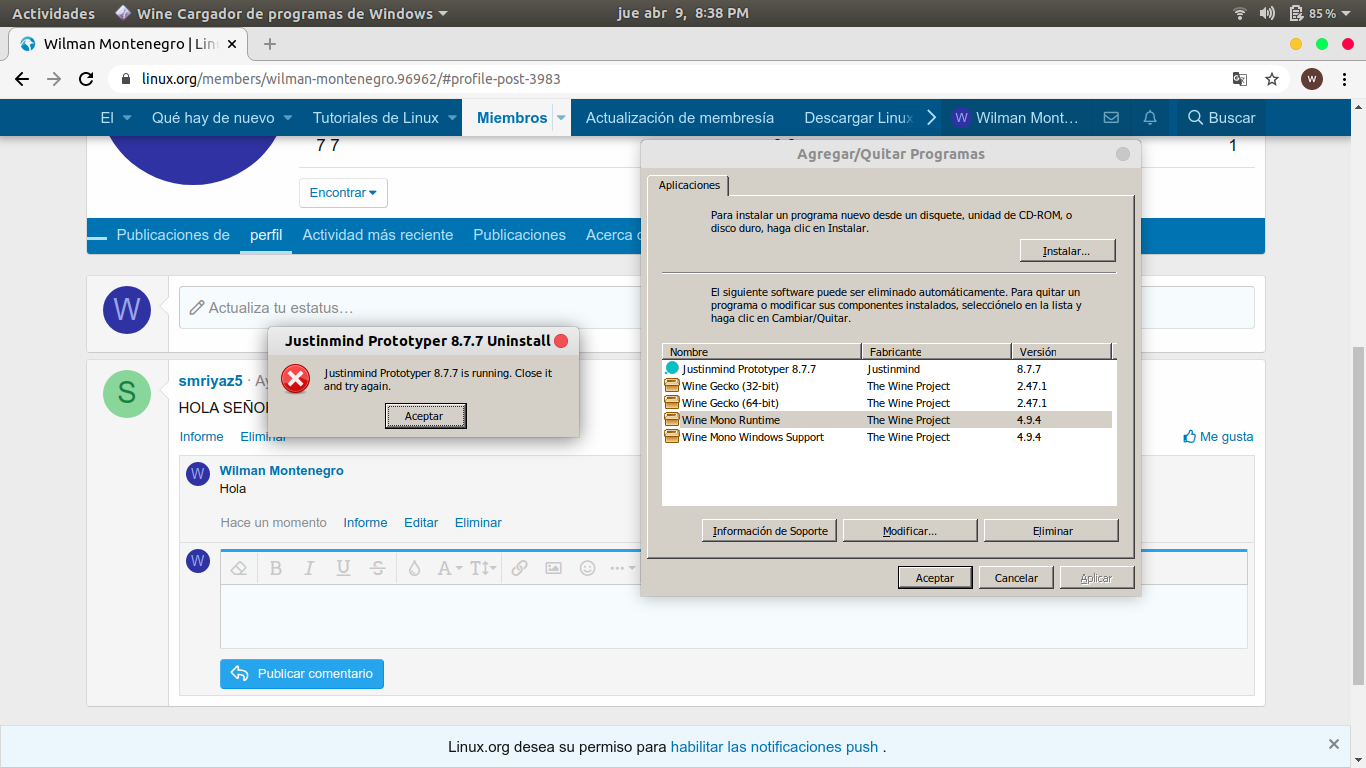
Task: Sort by Fabricante column header
Action: pyautogui.click(x=936, y=351)
